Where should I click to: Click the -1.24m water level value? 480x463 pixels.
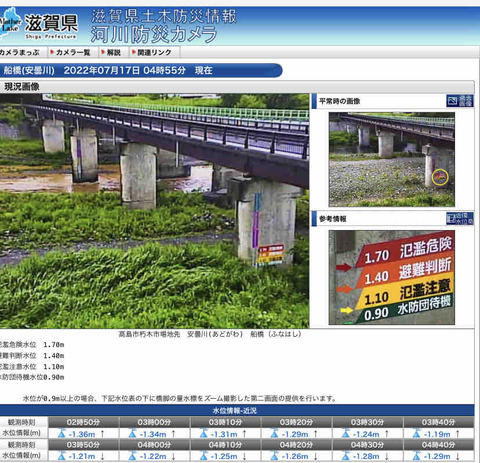[366, 434]
